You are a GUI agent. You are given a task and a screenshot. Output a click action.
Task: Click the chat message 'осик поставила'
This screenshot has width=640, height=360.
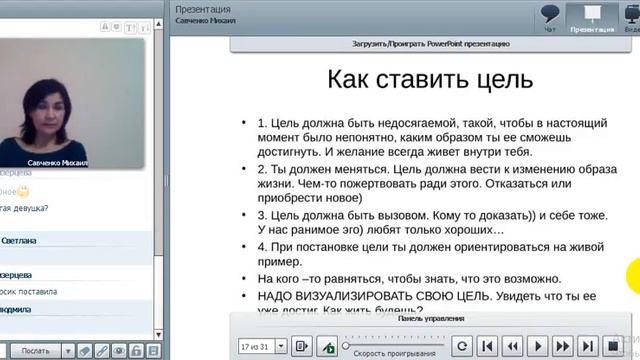click(x=29, y=291)
